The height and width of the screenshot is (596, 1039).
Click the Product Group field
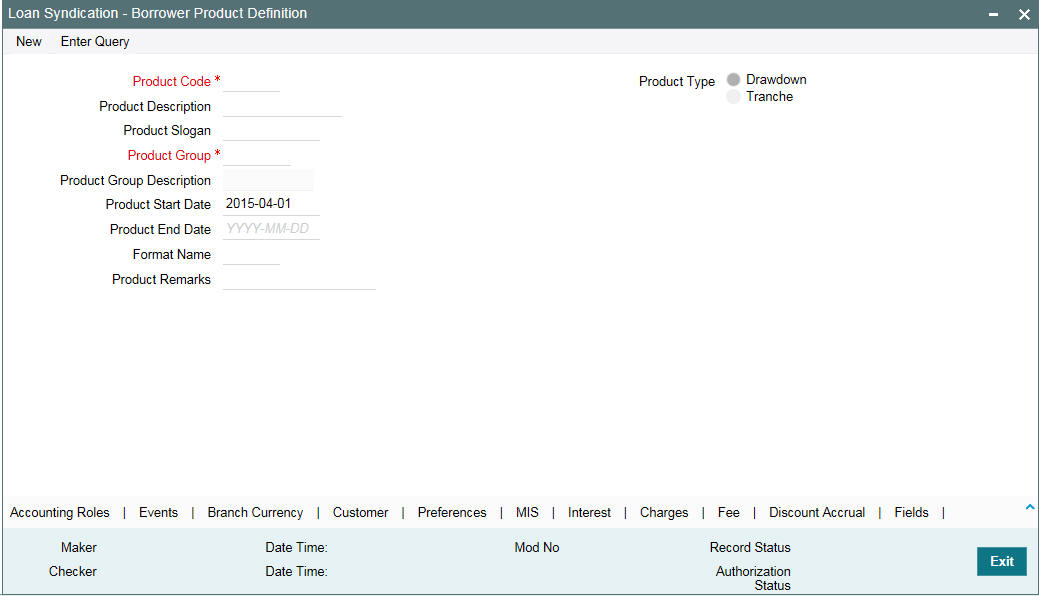[x=256, y=156]
